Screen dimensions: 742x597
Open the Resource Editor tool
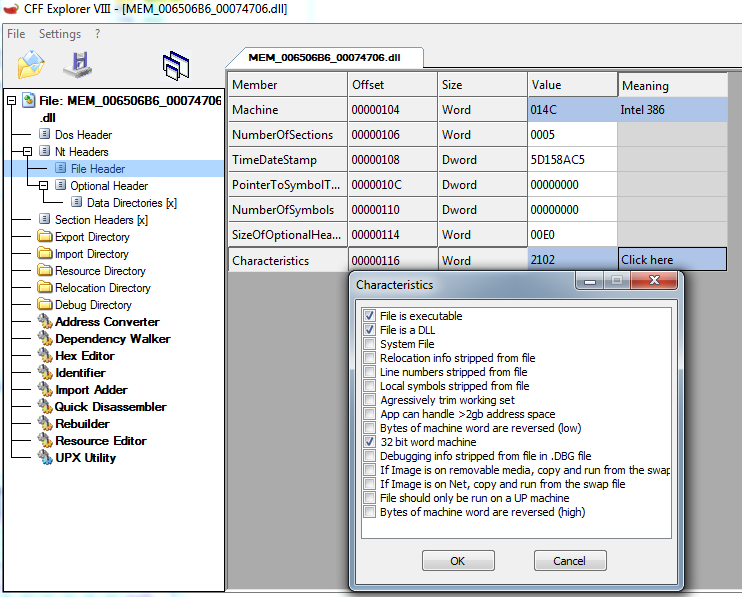[x=100, y=441]
